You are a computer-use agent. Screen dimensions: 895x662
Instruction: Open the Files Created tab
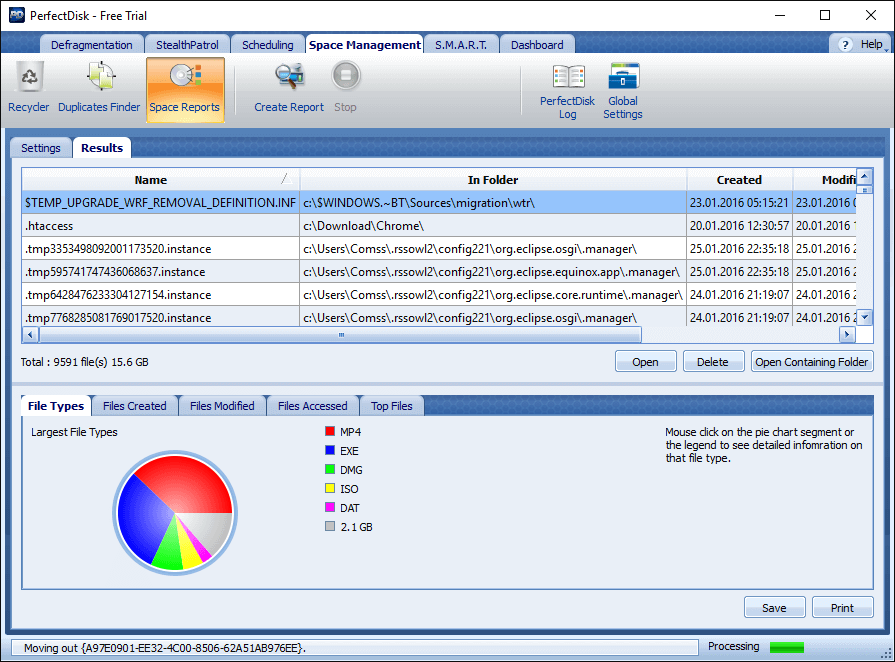(135, 406)
